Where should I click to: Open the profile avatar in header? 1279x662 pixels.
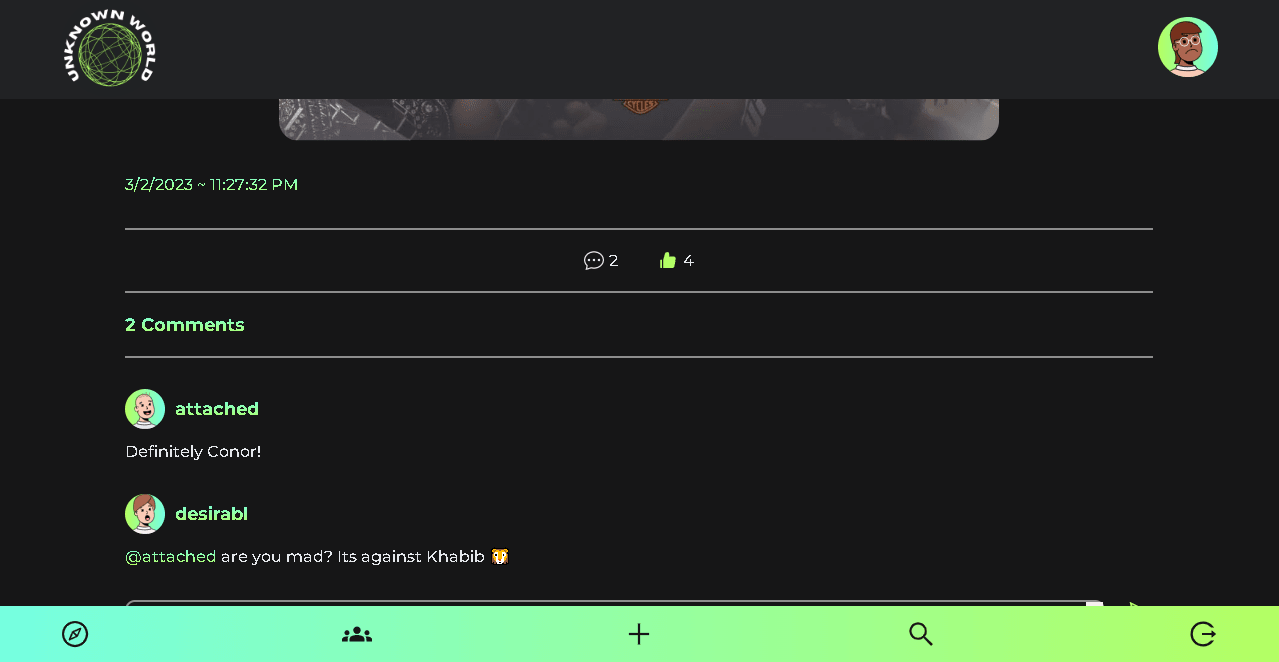tap(1187, 47)
